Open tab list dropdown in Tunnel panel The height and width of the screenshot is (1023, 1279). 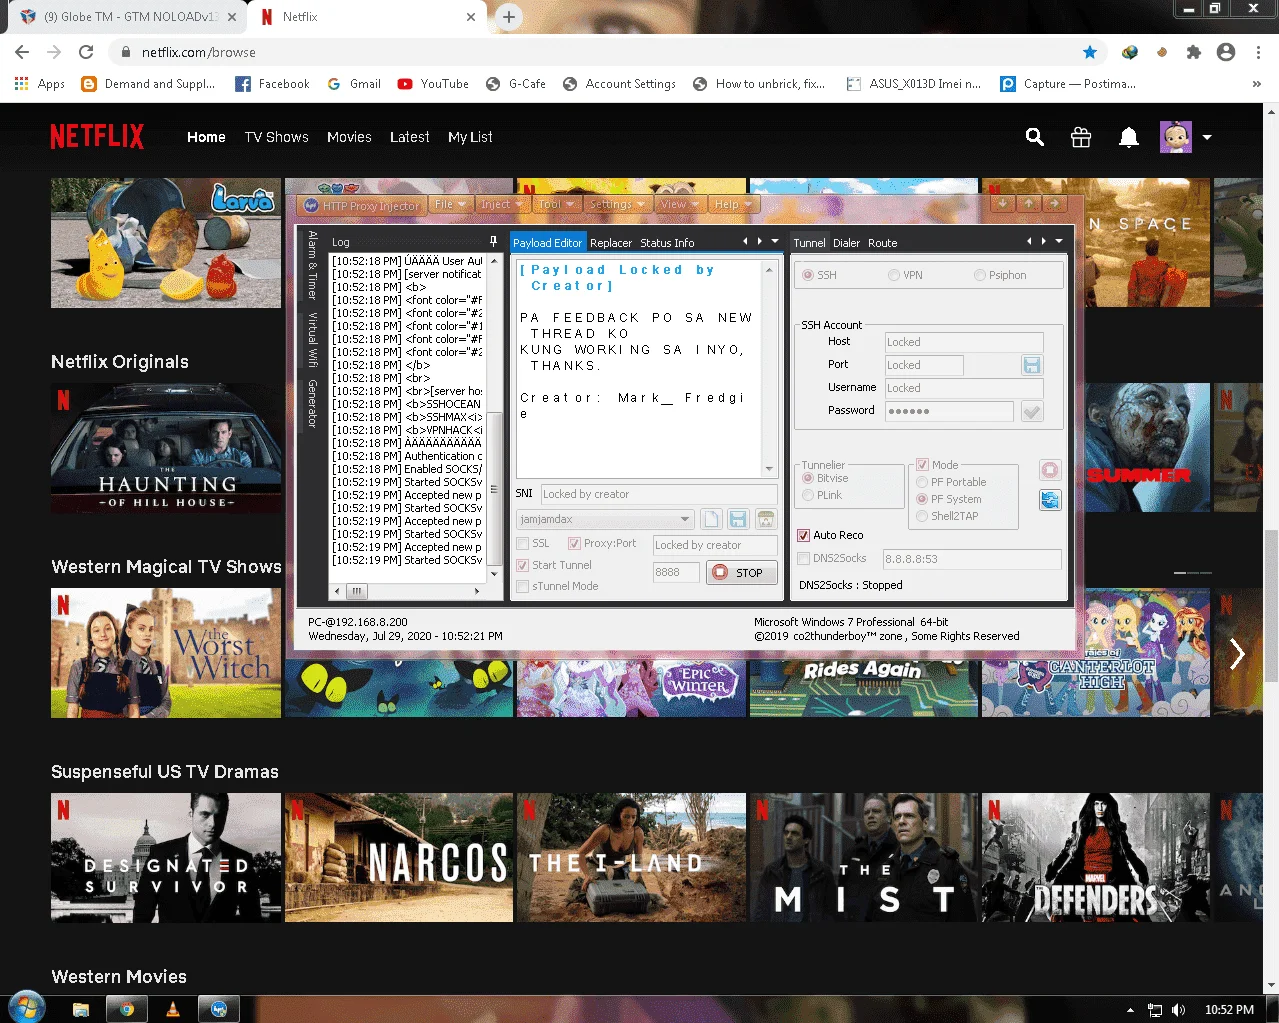[1059, 241]
